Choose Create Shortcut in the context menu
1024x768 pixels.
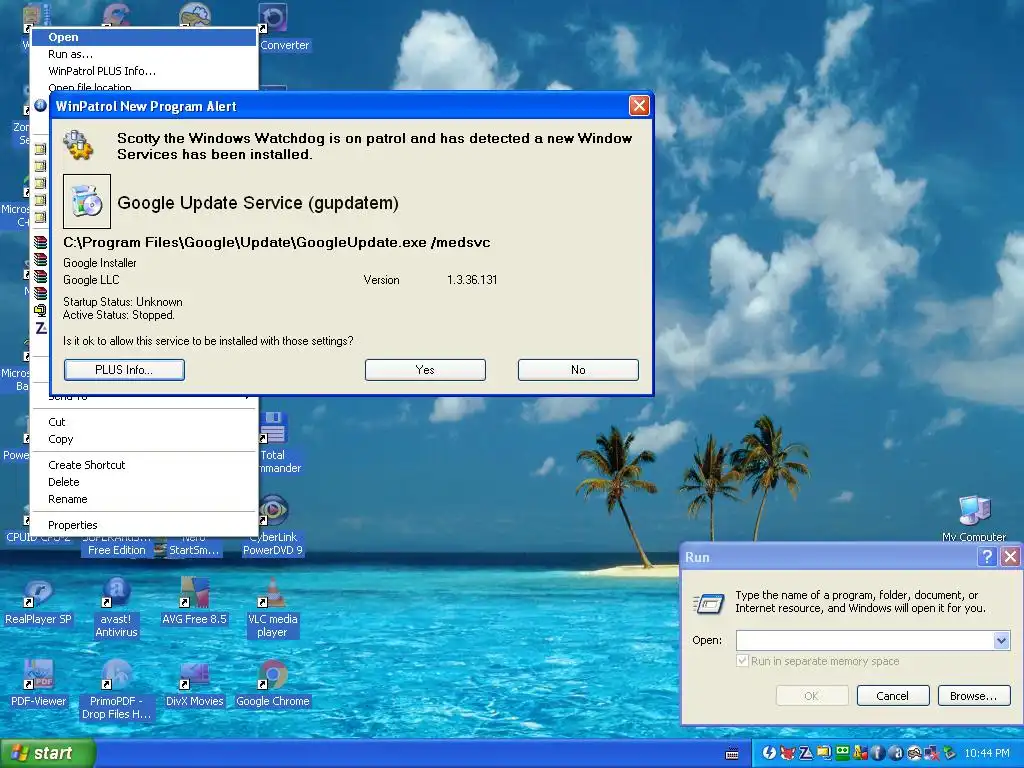(x=143, y=465)
